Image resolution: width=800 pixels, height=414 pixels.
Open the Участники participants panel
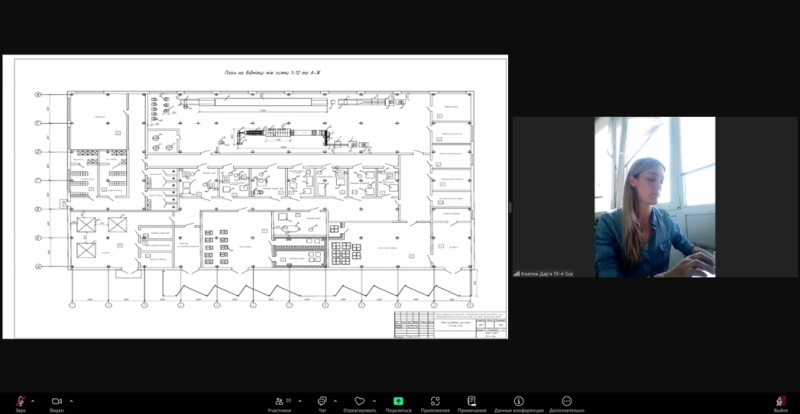pyautogui.click(x=280, y=403)
